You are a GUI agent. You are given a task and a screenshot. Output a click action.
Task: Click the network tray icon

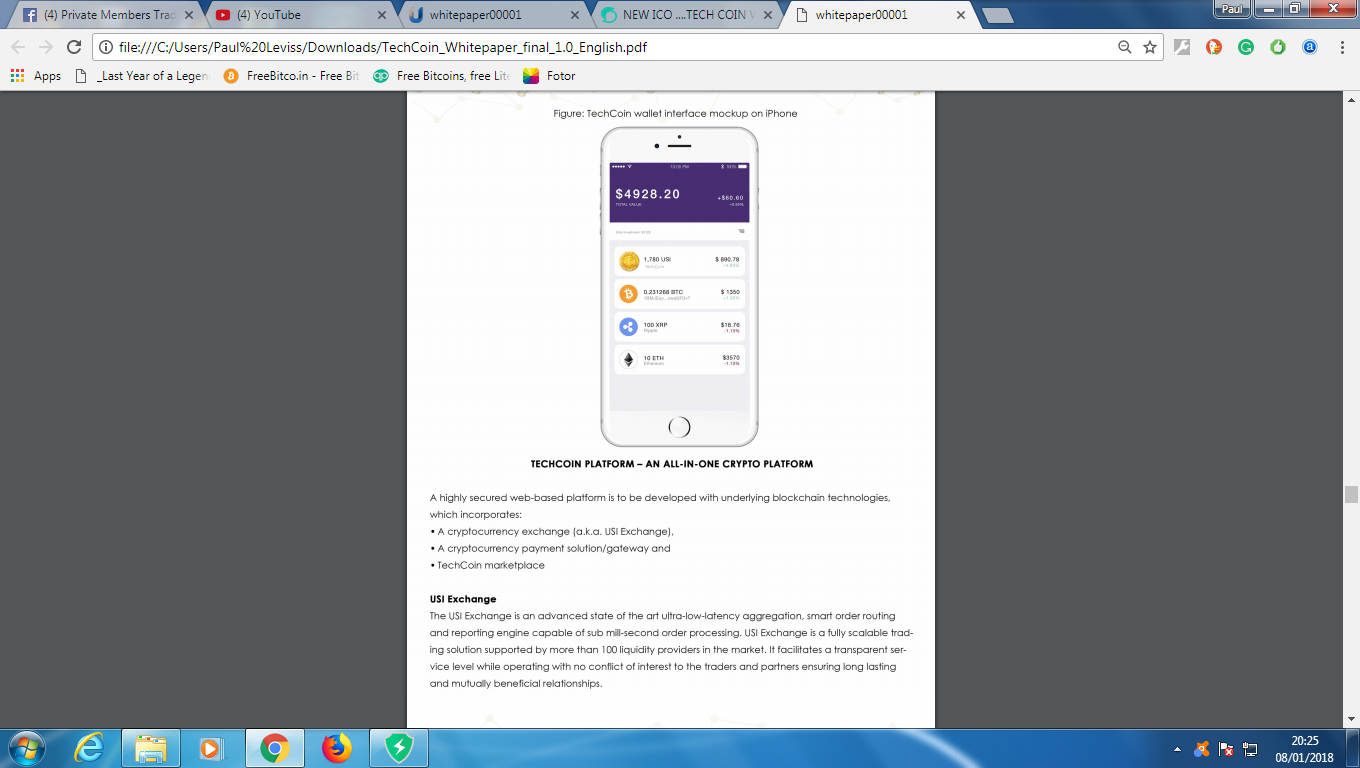(1250, 748)
